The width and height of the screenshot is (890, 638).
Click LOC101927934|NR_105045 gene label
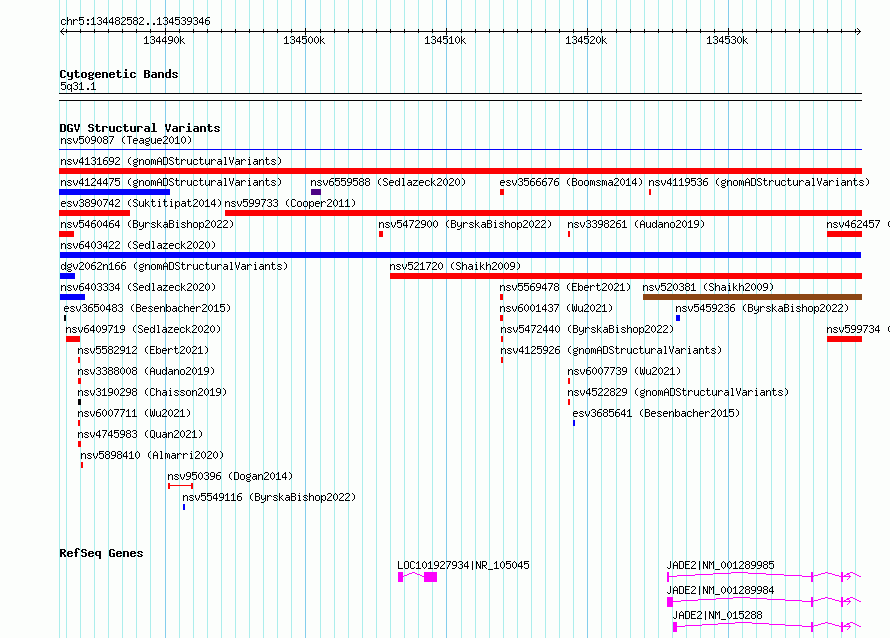click(x=463, y=565)
